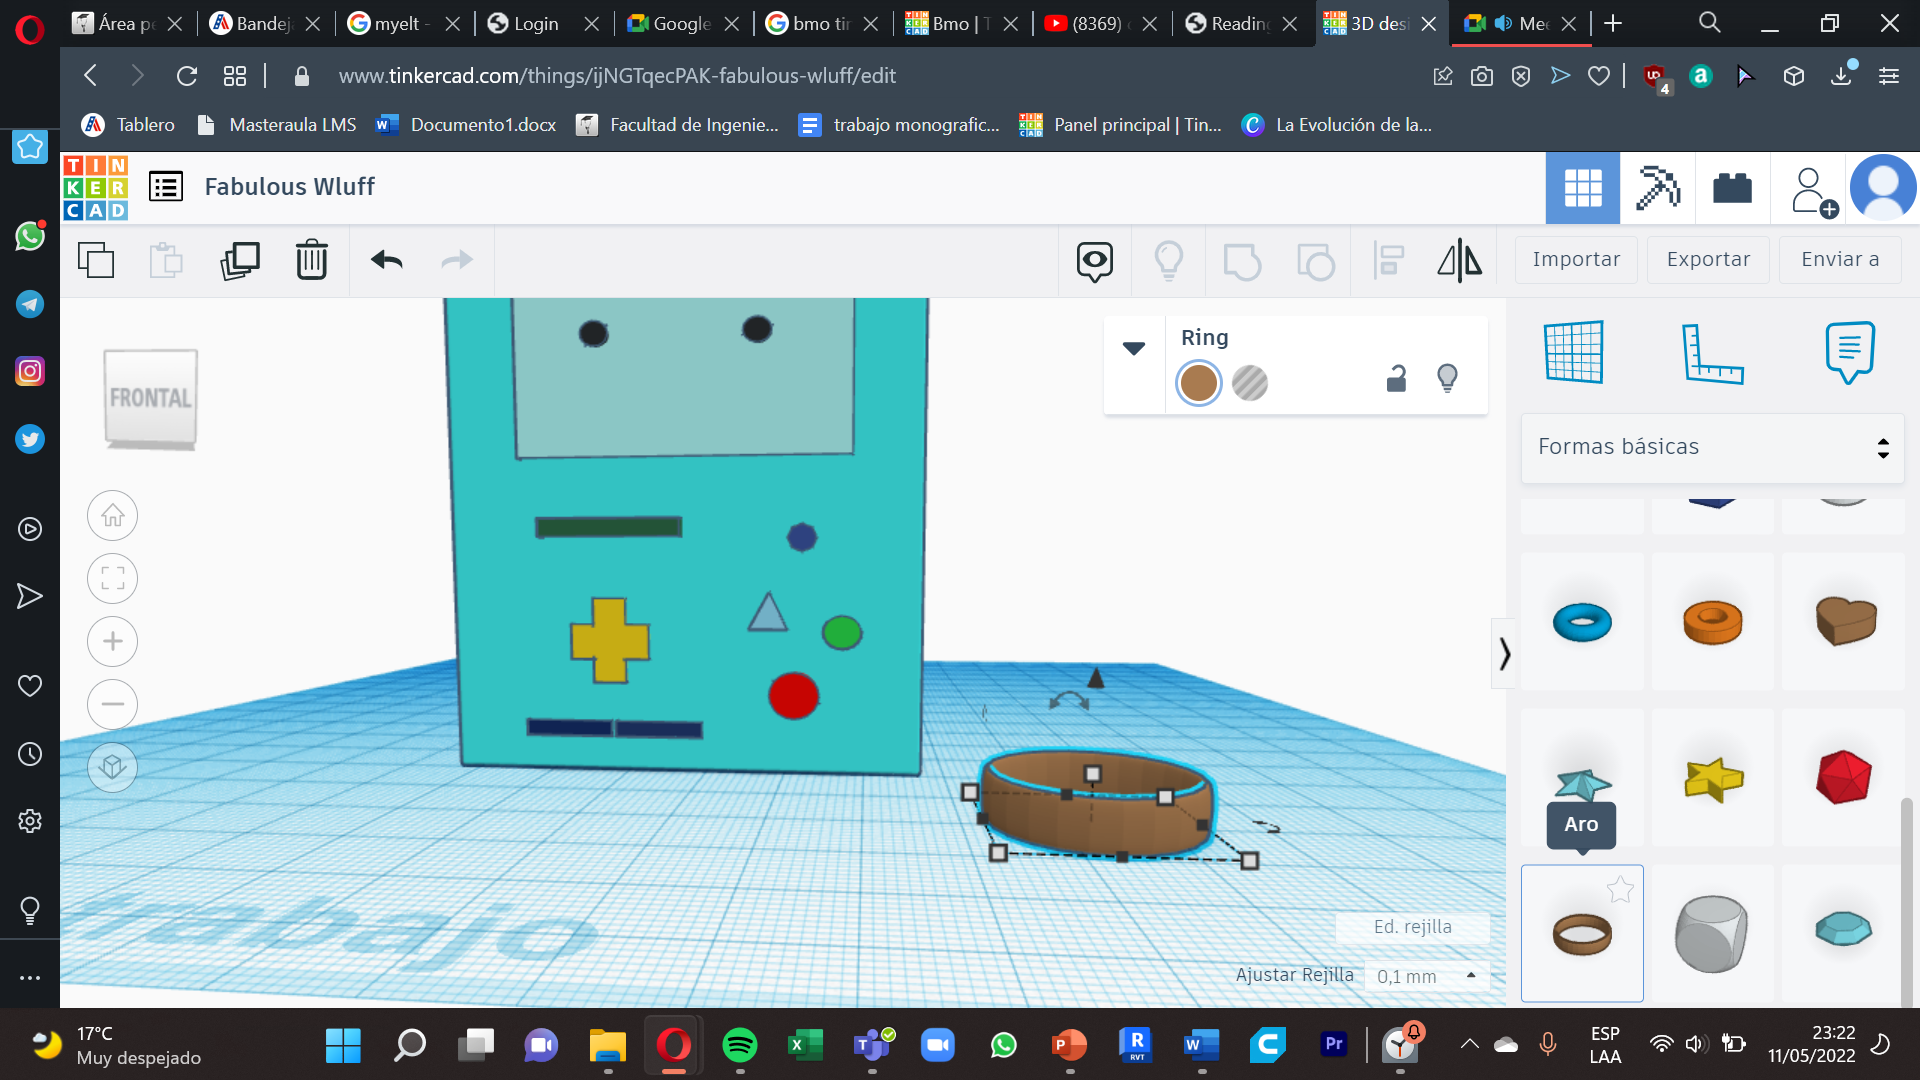Select the Mirror/flip tool
Screen dimensions: 1920x1080
1460,260
